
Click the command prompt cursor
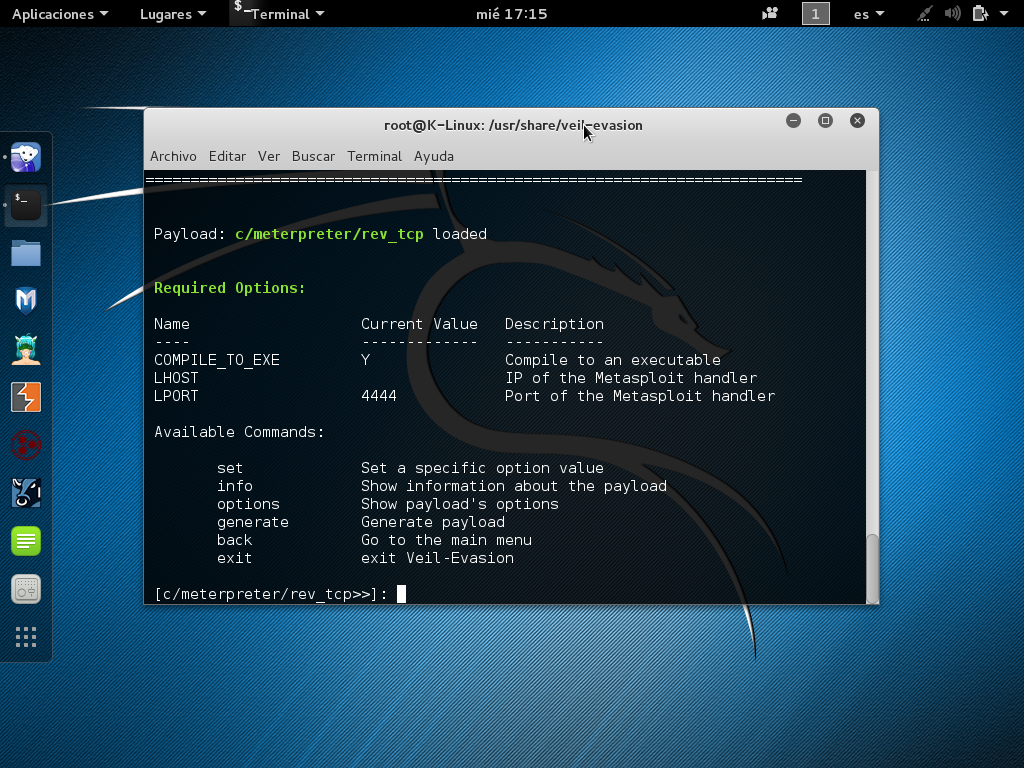point(402,594)
